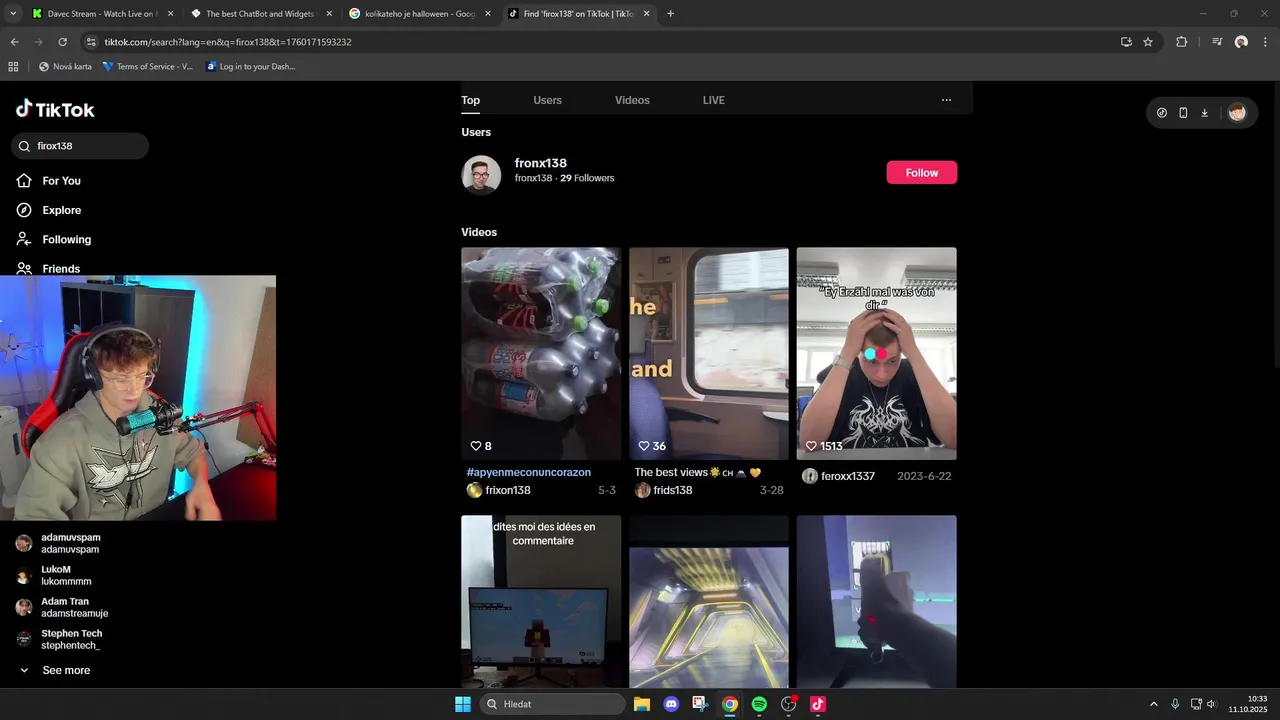Click the Chrome back arrow

tap(14, 42)
